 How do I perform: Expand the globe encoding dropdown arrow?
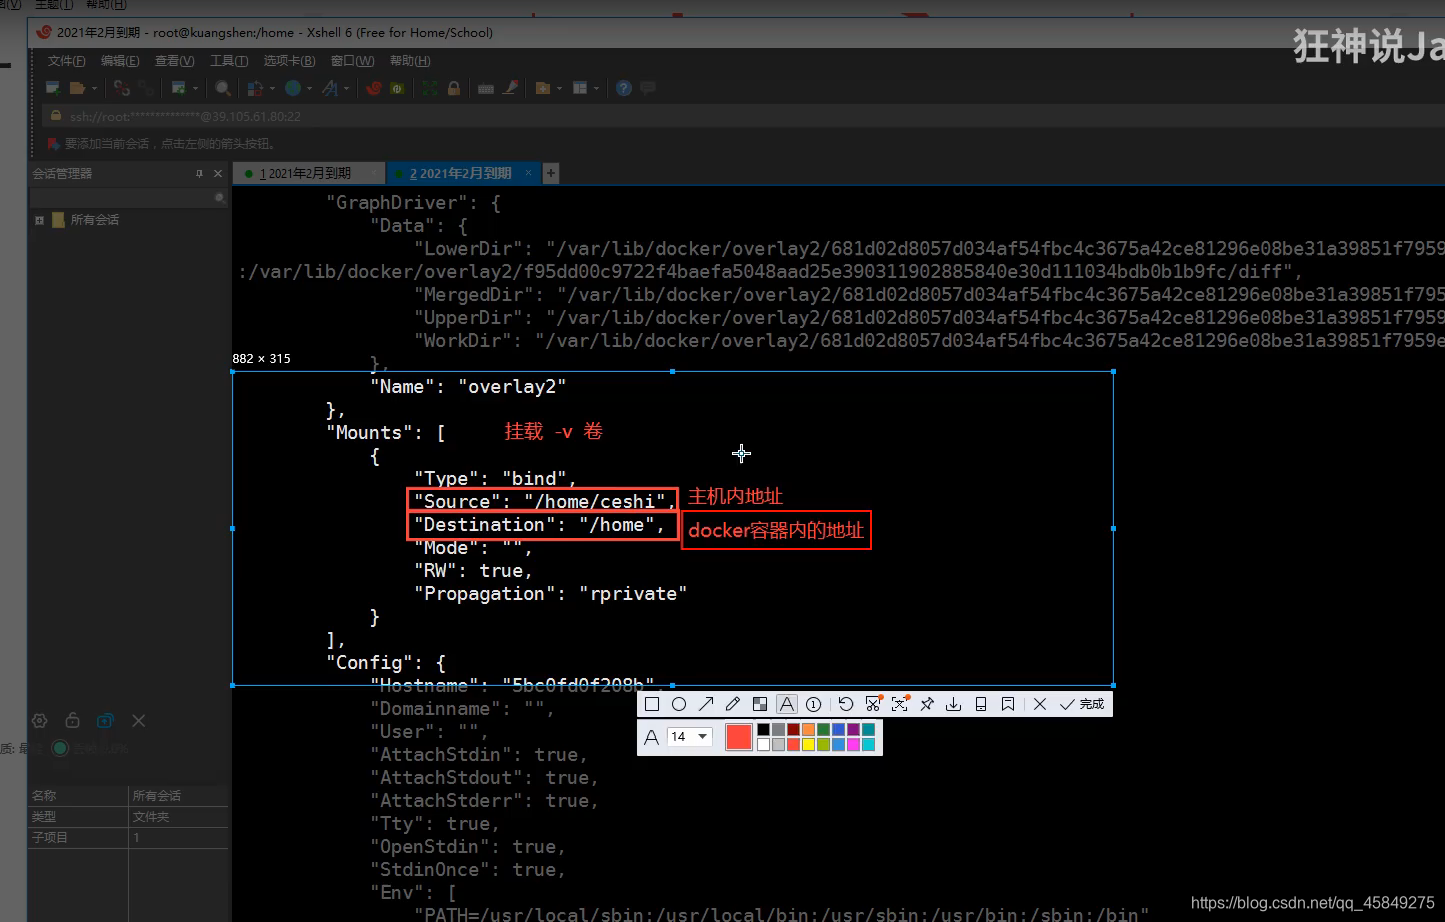click(309, 88)
